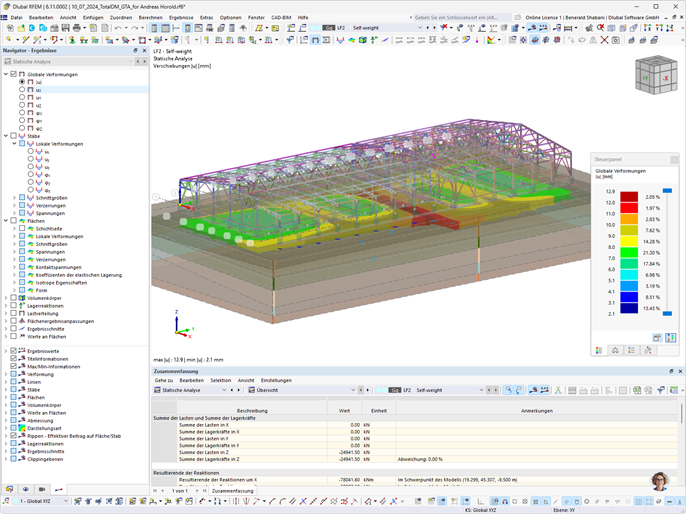Open the Gehe zu menu in Zusammenfassung
The height and width of the screenshot is (514, 686).
(x=164, y=381)
